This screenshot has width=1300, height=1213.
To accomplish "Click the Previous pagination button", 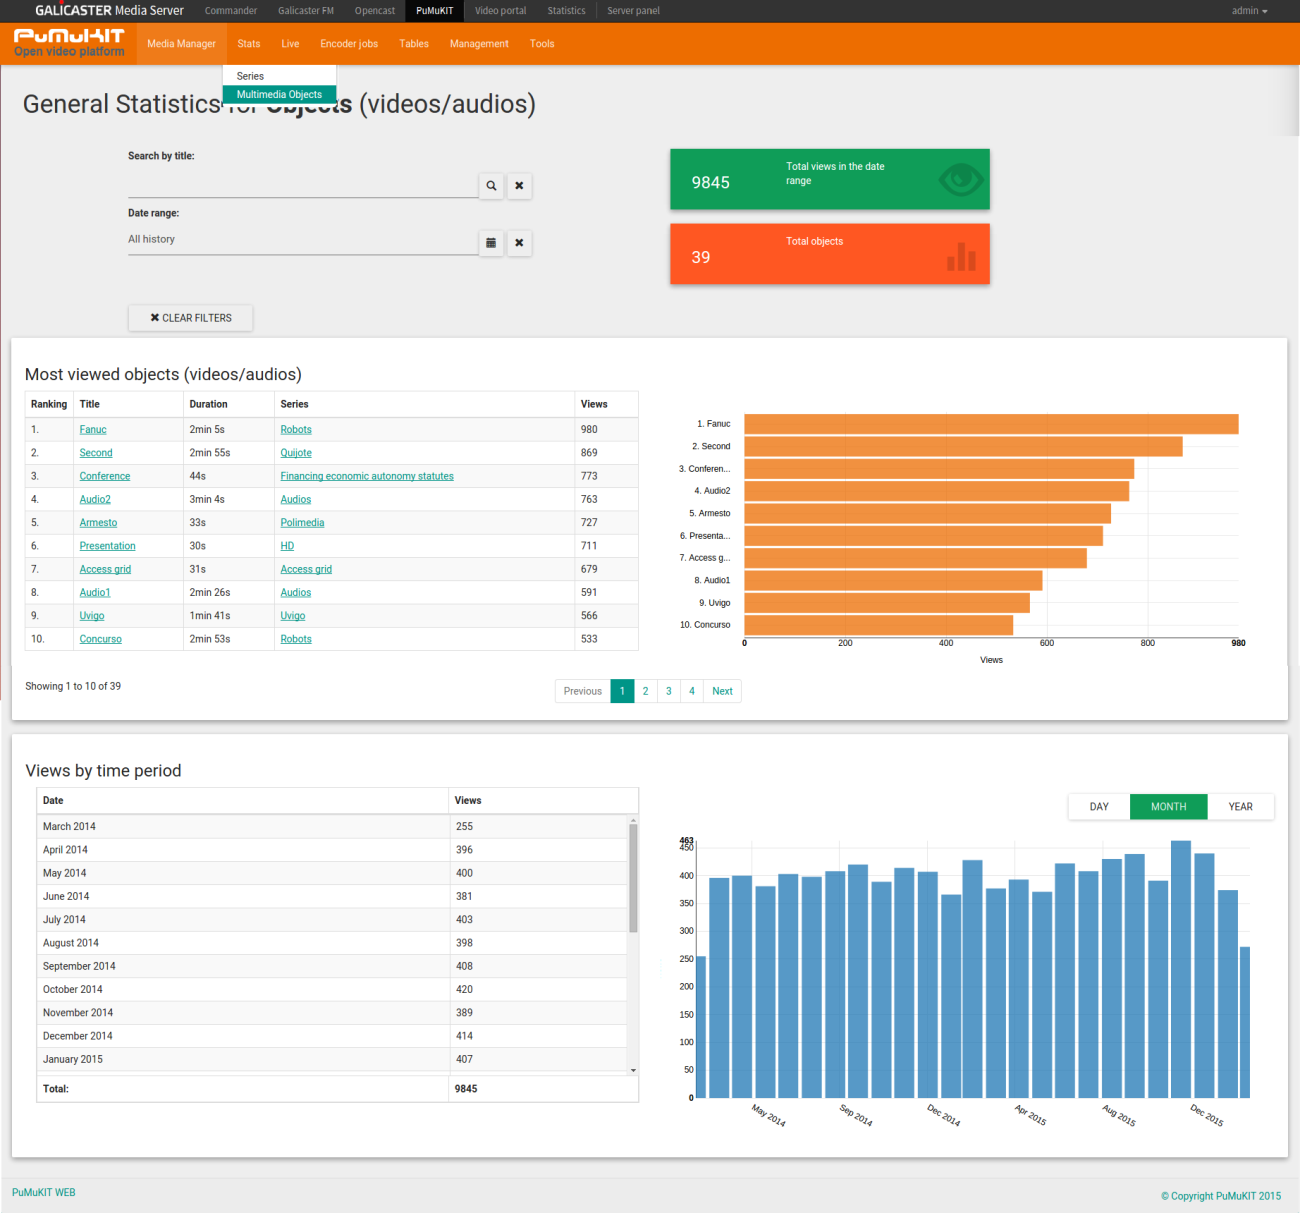I will pyautogui.click(x=583, y=691).
